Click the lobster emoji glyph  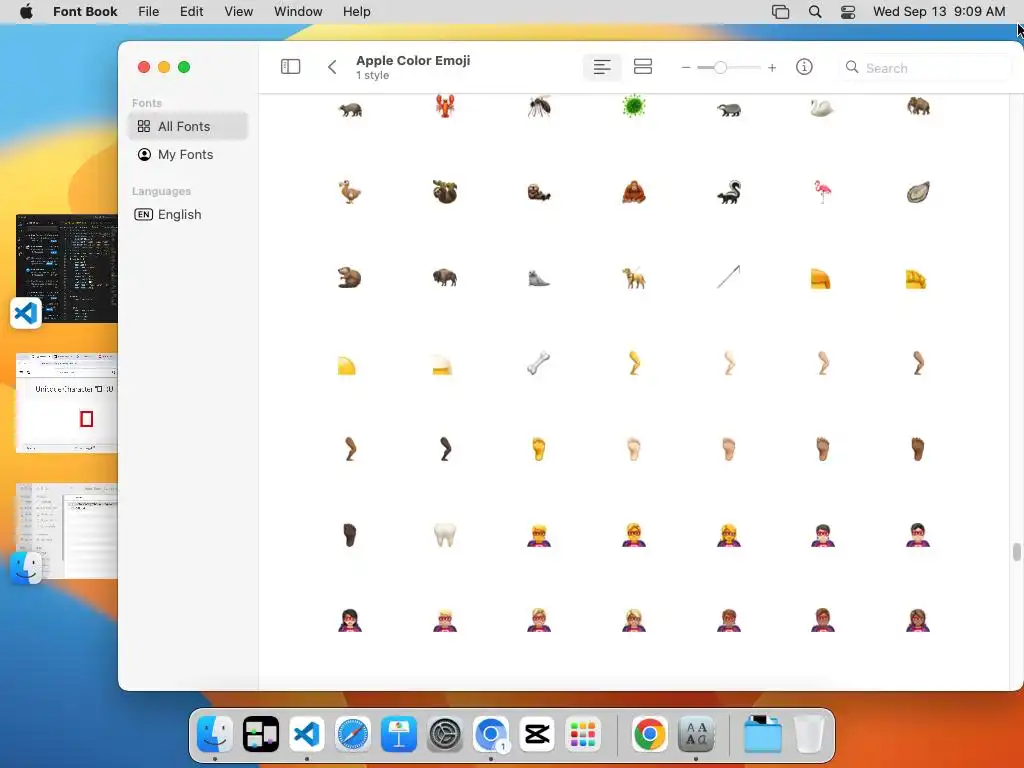point(445,106)
